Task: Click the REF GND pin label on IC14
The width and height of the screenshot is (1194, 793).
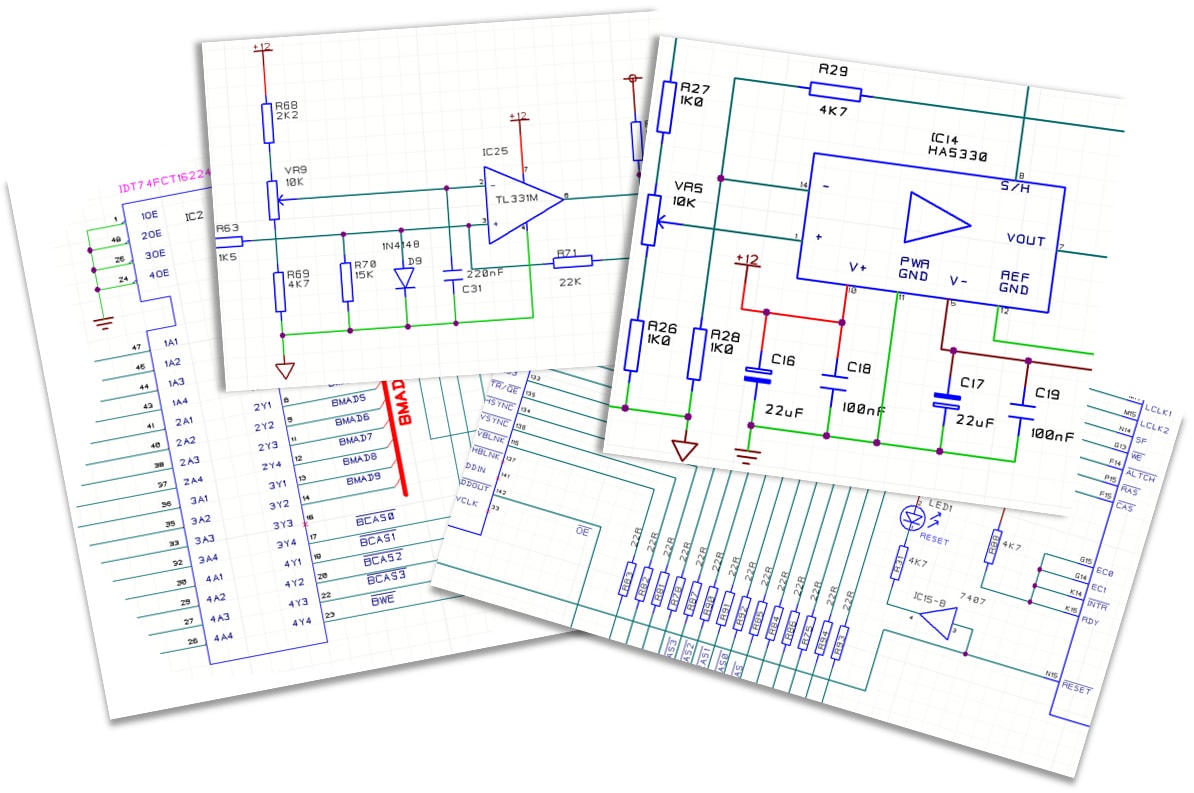Action: pyautogui.click(x=1014, y=283)
